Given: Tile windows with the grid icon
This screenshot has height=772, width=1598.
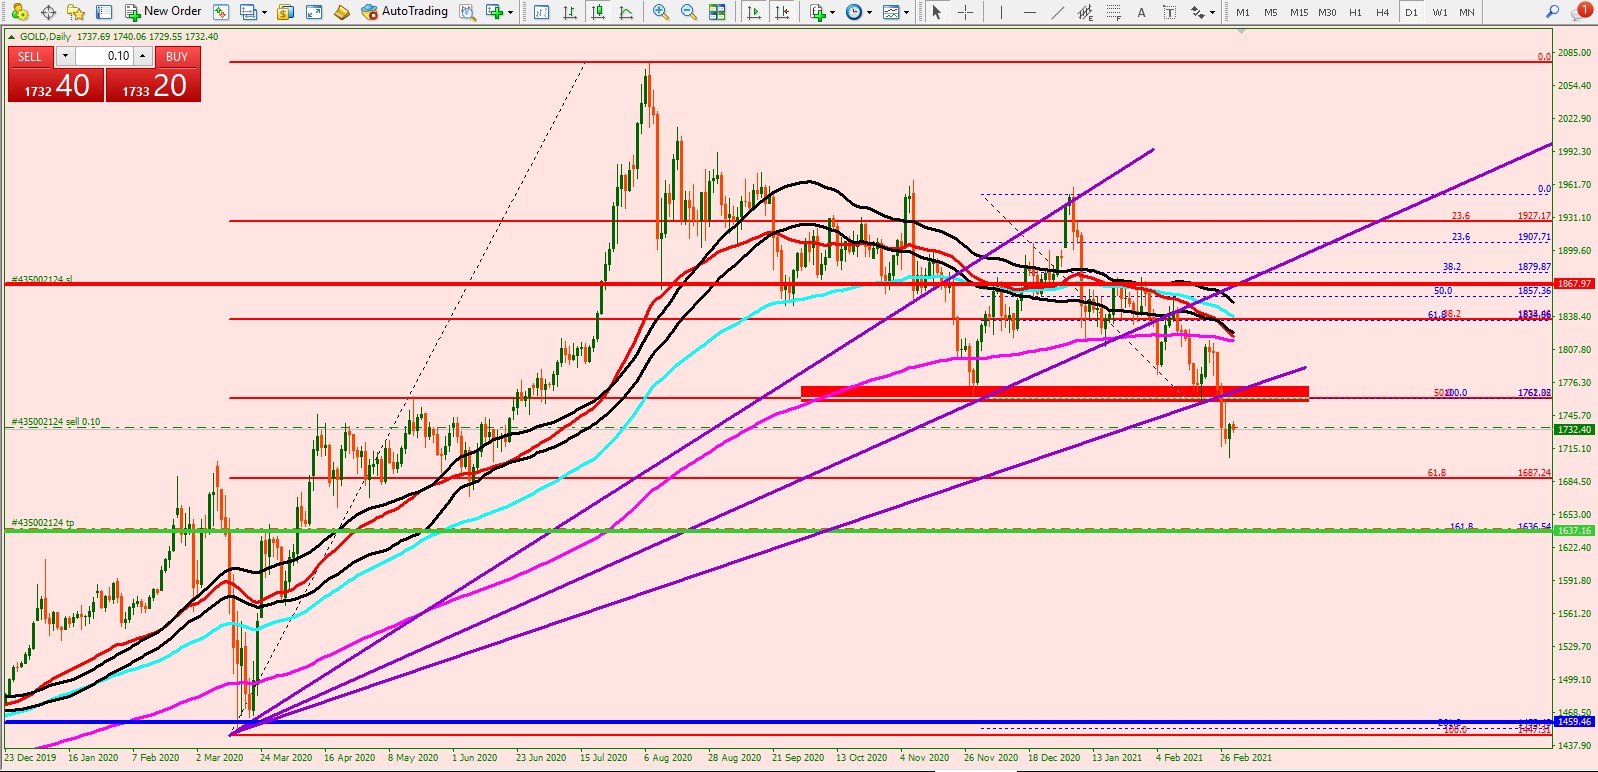Looking at the screenshot, I should (716, 12).
